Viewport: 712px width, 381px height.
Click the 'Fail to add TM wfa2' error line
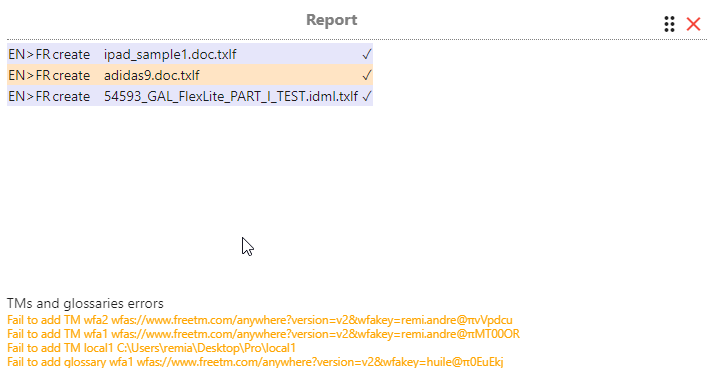tap(260, 320)
